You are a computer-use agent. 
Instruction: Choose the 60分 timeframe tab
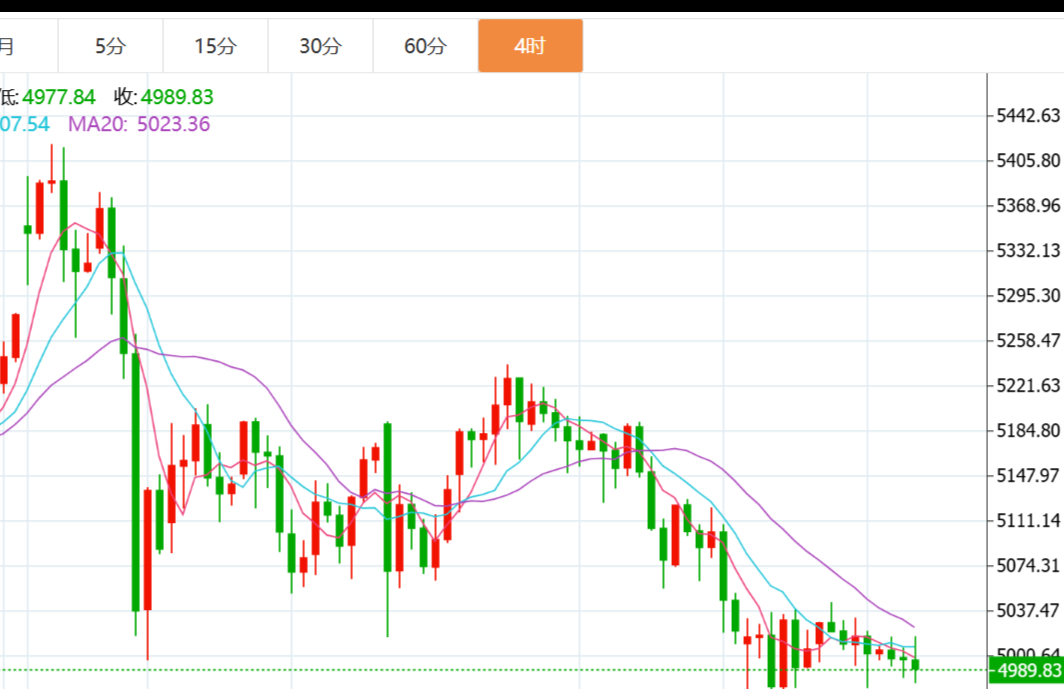425,46
